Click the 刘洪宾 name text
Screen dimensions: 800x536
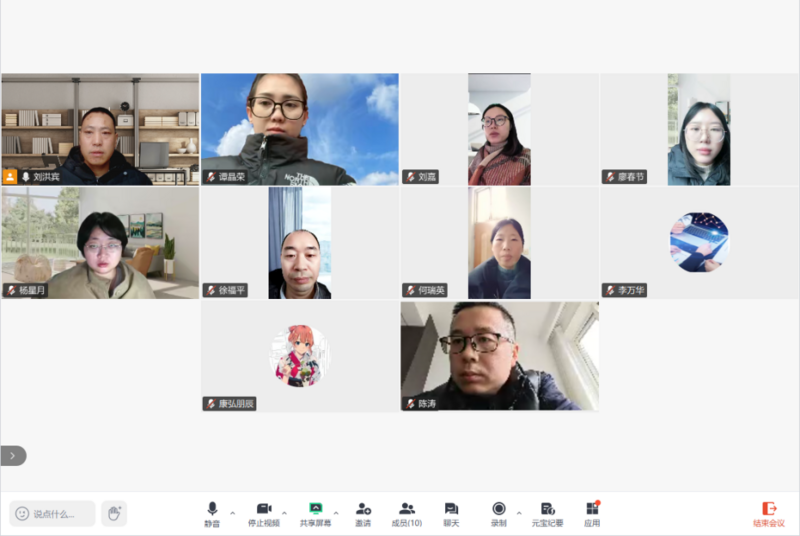[46, 177]
